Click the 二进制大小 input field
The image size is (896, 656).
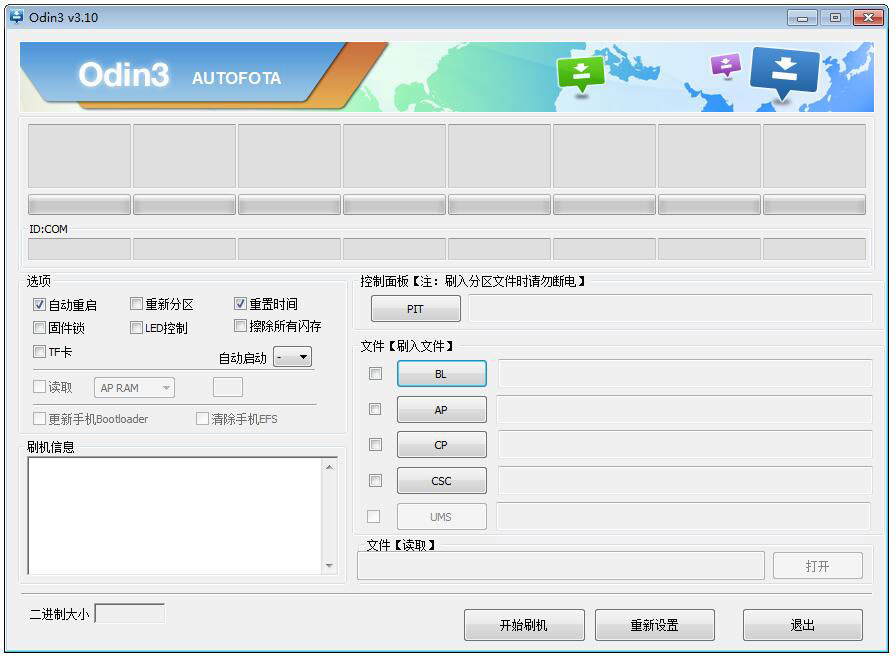[130, 613]
